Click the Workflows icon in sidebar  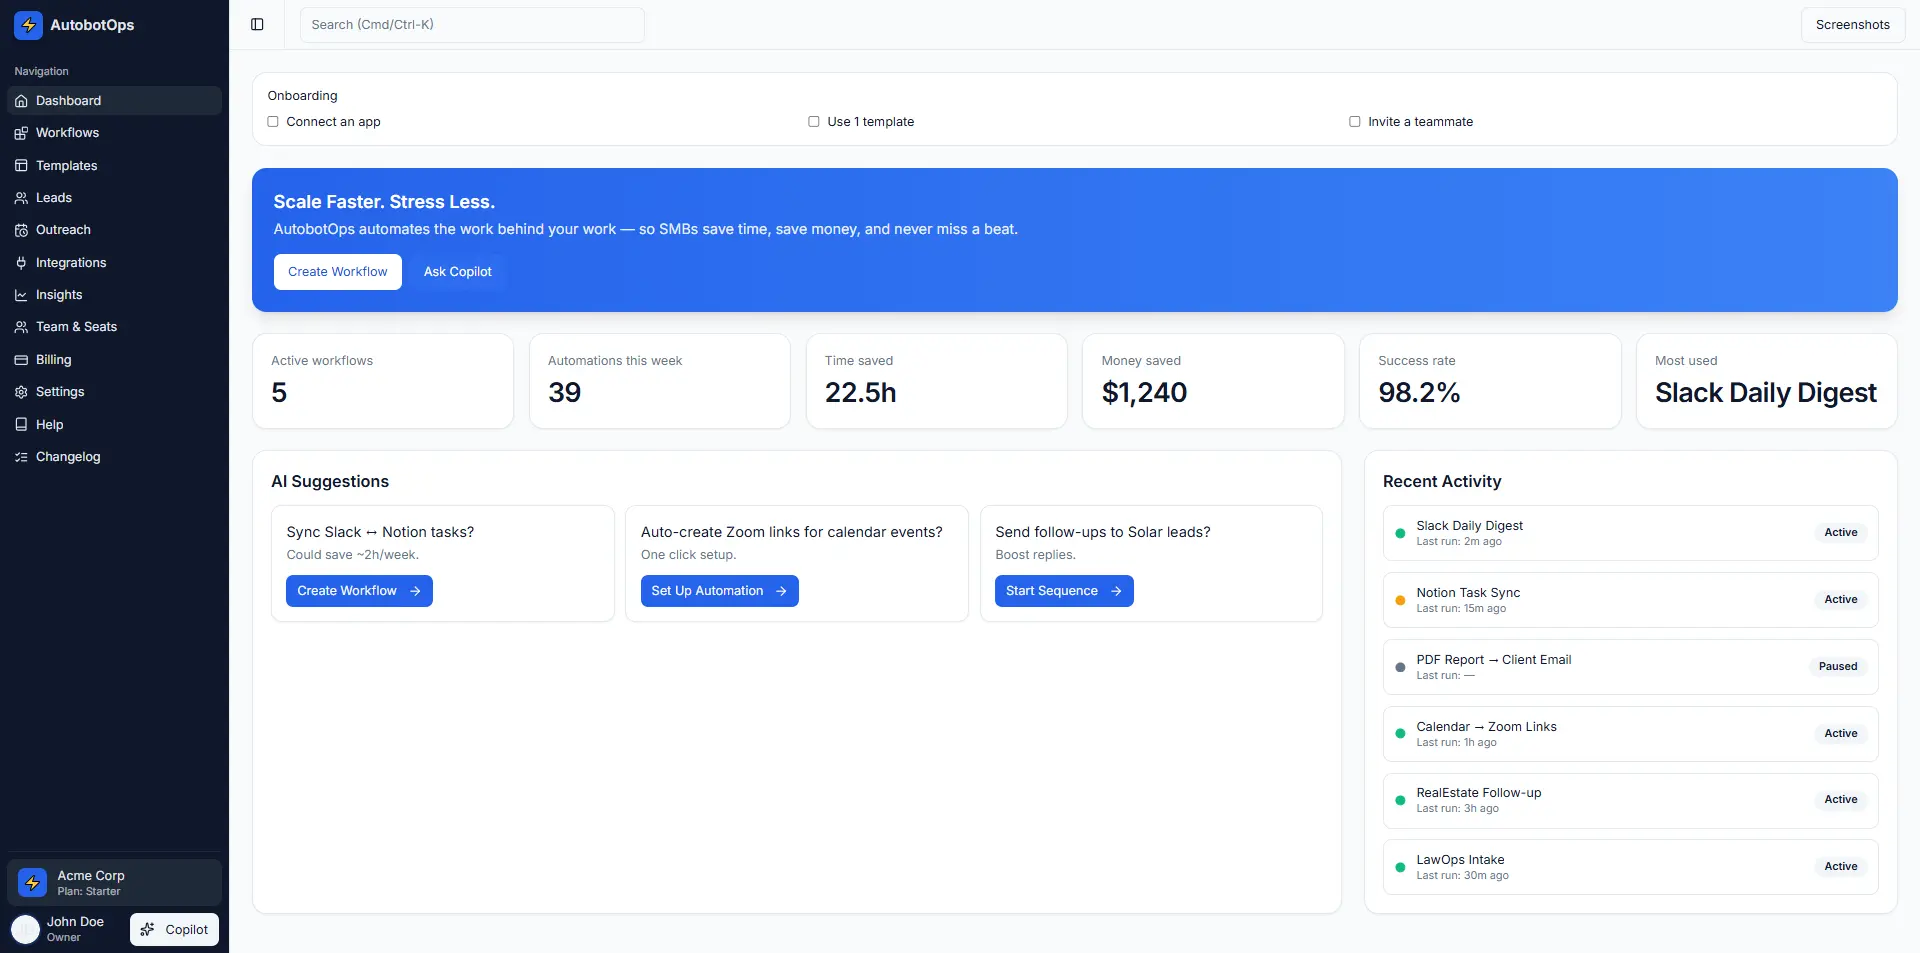(21, 133)
